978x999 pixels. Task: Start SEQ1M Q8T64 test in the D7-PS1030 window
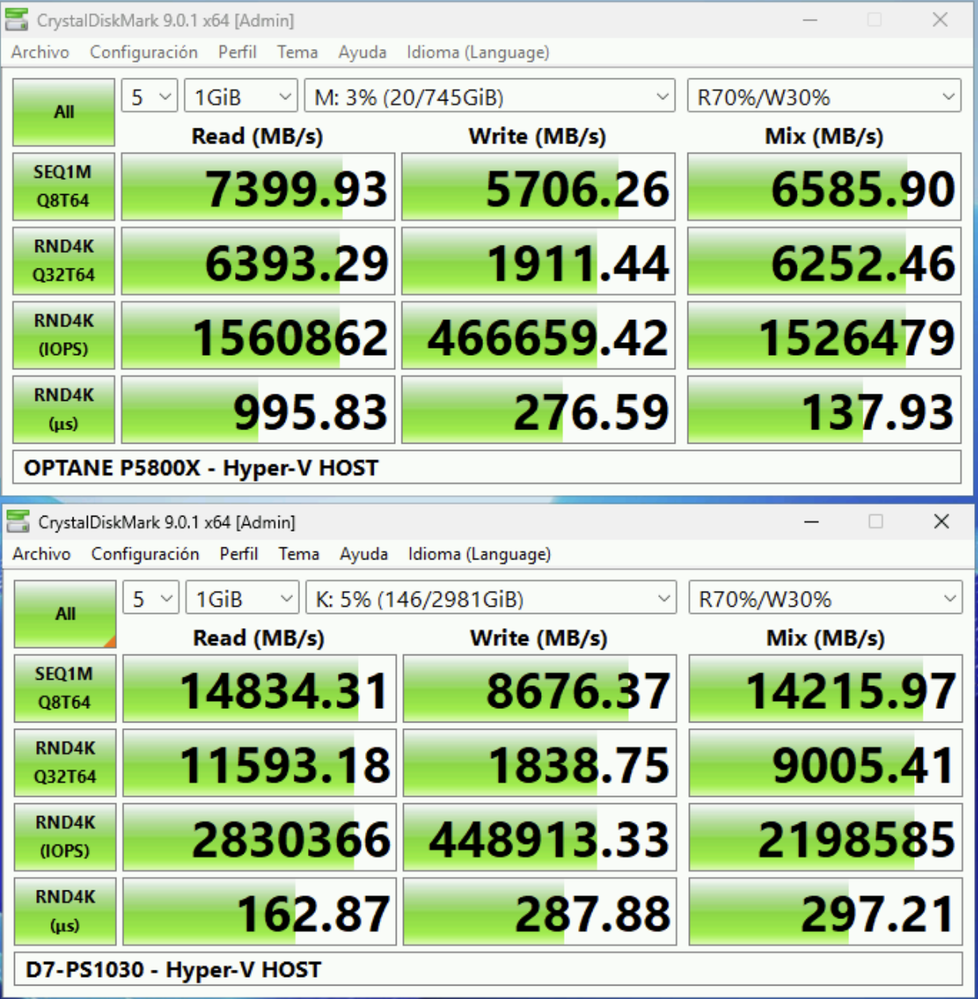[x=65, y=688]
